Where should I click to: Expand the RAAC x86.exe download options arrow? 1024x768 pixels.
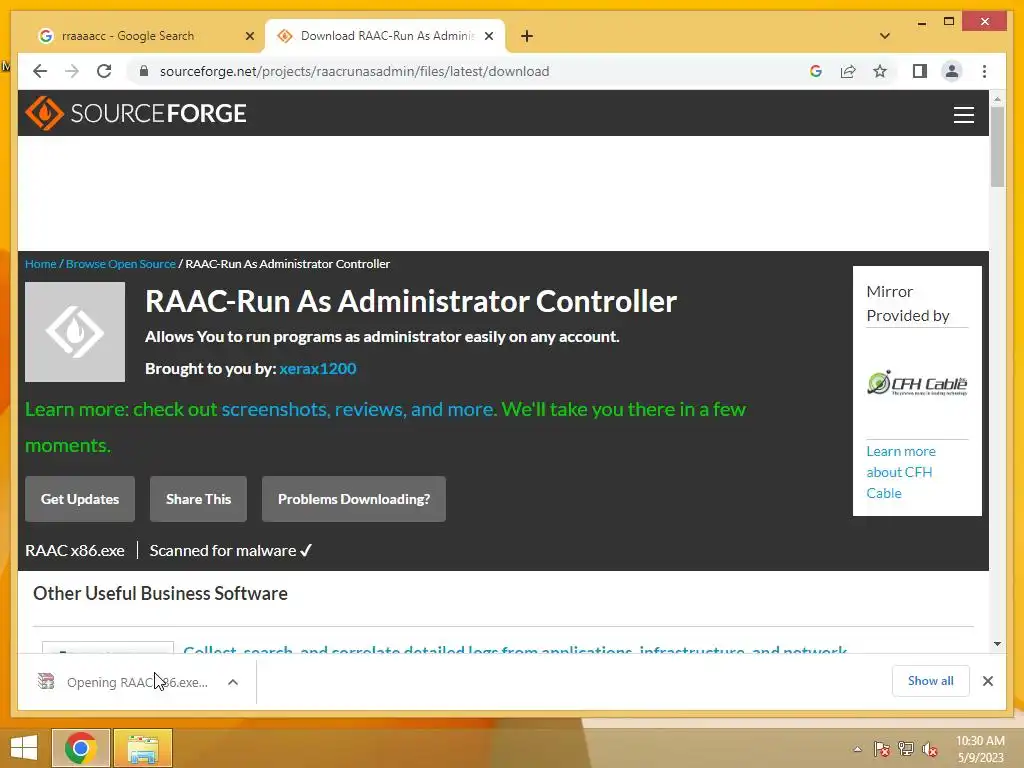point(233,682)
